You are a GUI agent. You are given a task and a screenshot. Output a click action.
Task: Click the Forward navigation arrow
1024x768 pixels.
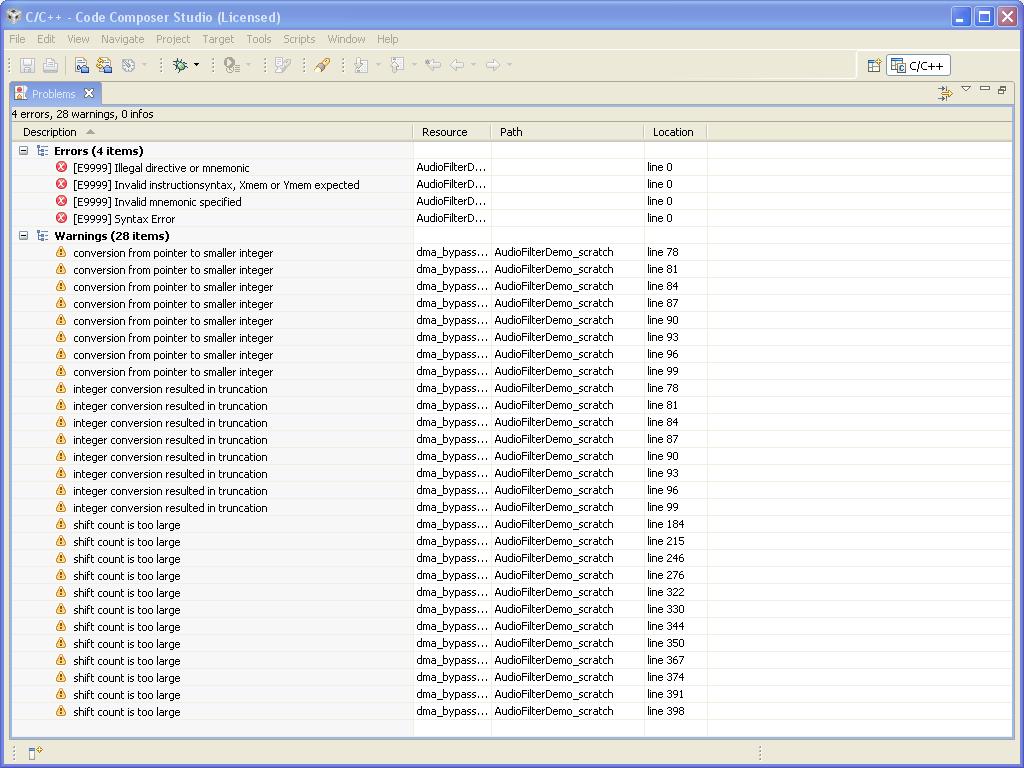pos(494,65)
